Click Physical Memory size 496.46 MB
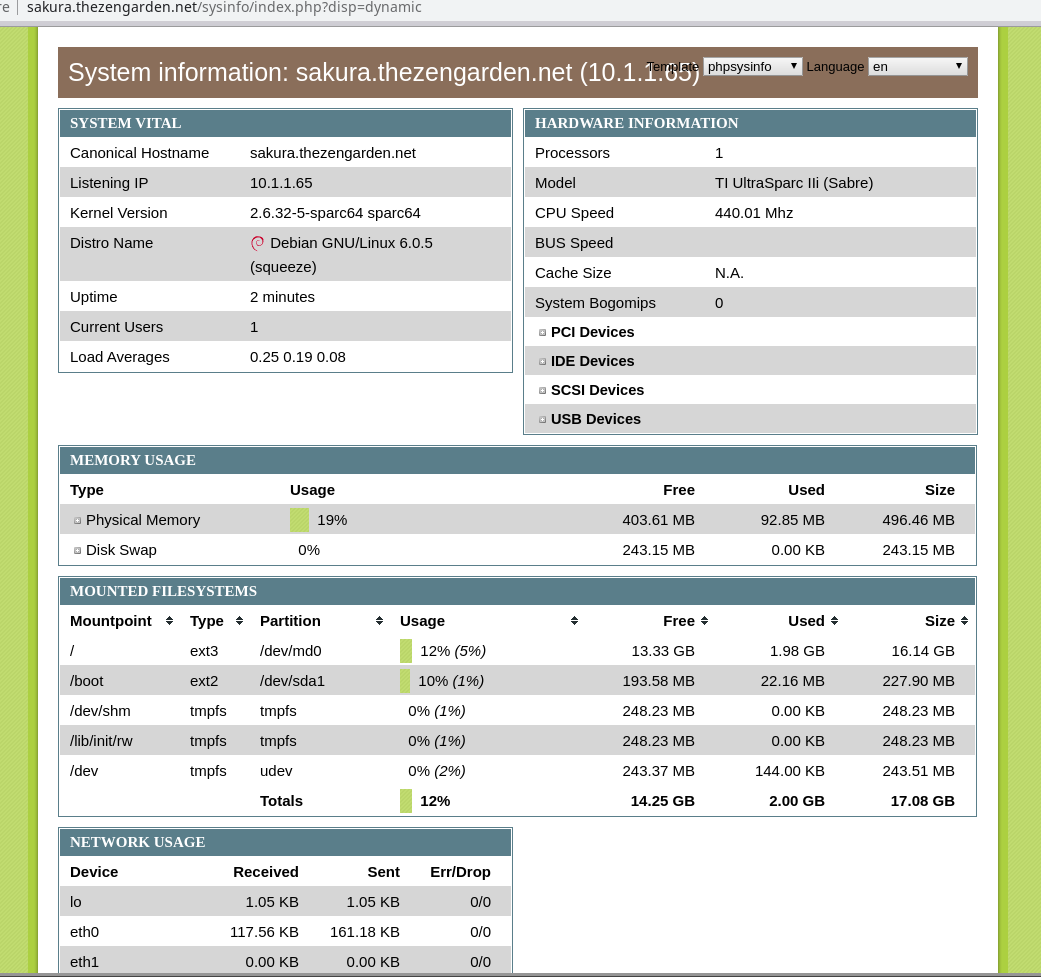The image size is (1041, 977). 918,520
